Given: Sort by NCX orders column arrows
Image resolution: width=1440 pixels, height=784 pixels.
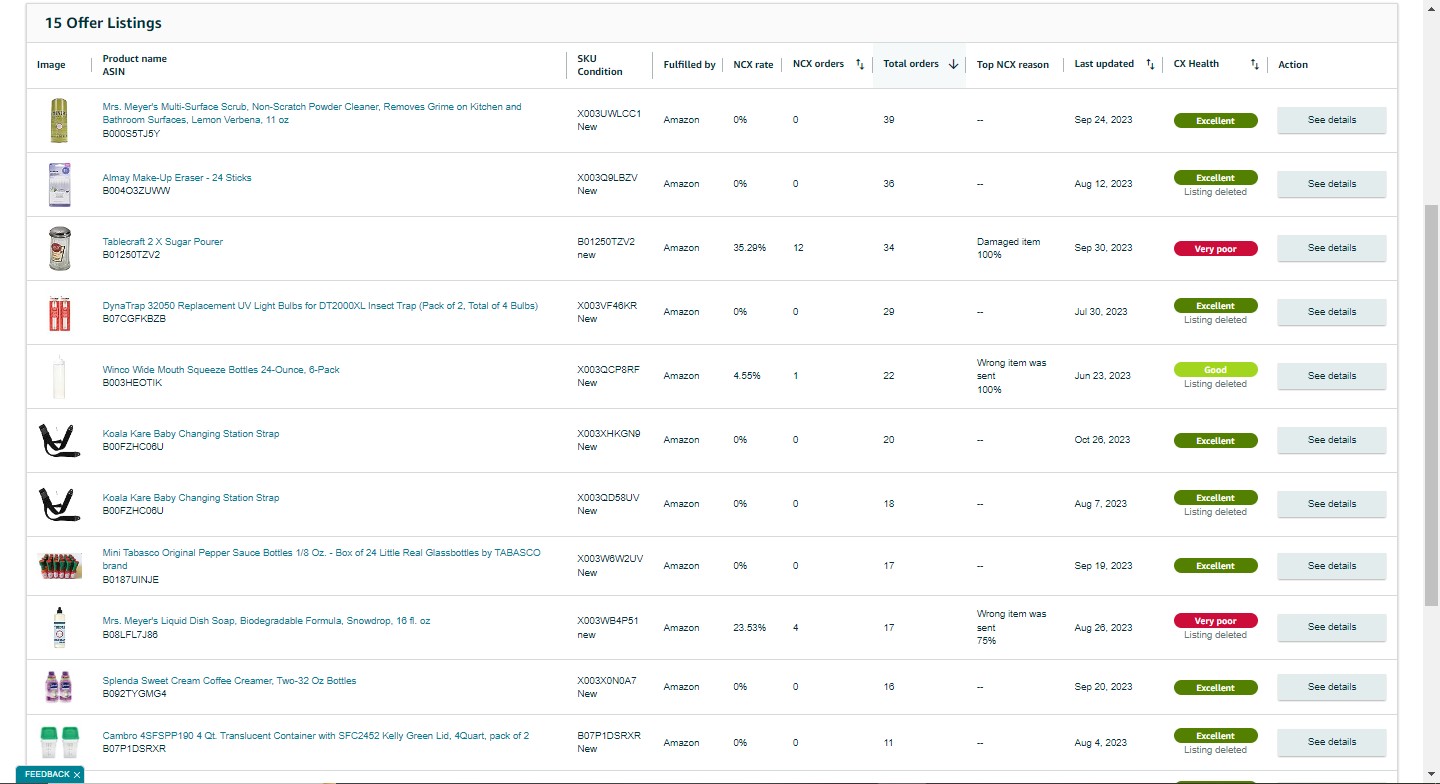Looking at the screenshot, I should [859, 65].
